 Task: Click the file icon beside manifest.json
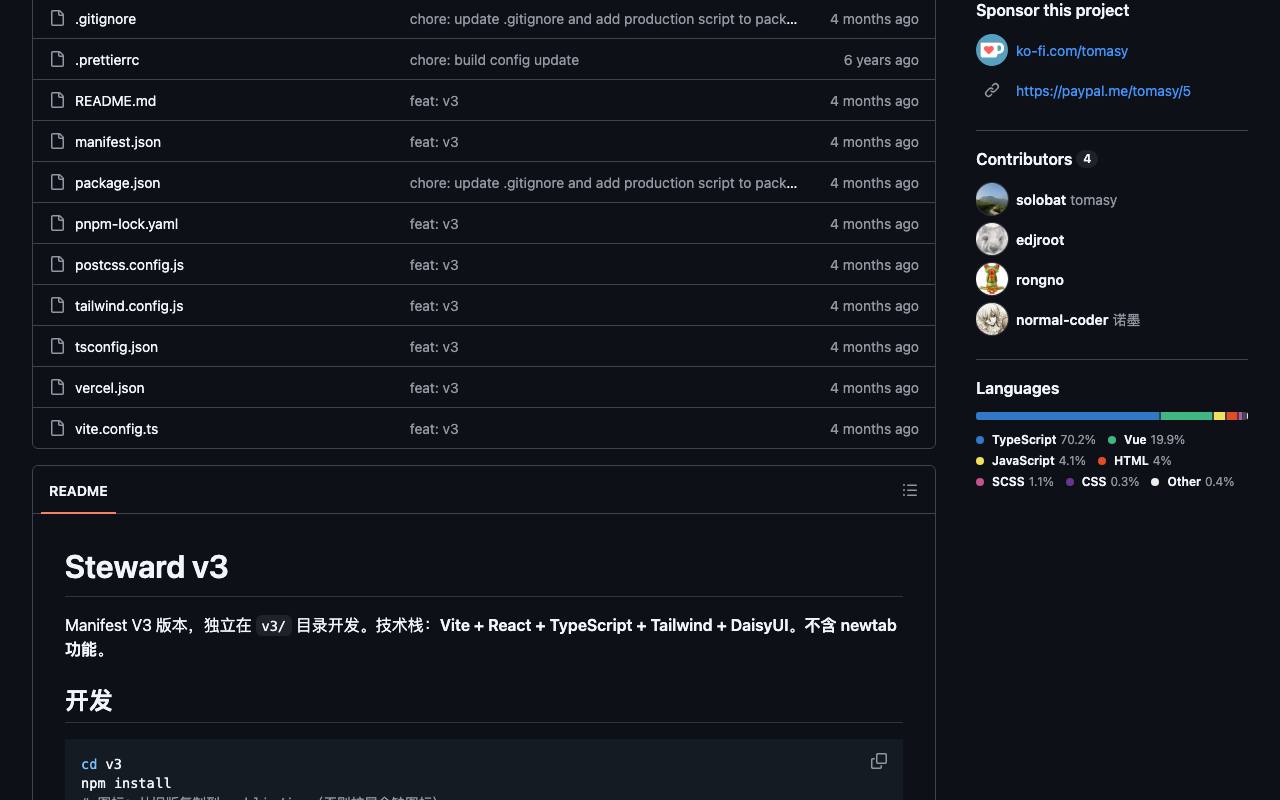(57, 141)
